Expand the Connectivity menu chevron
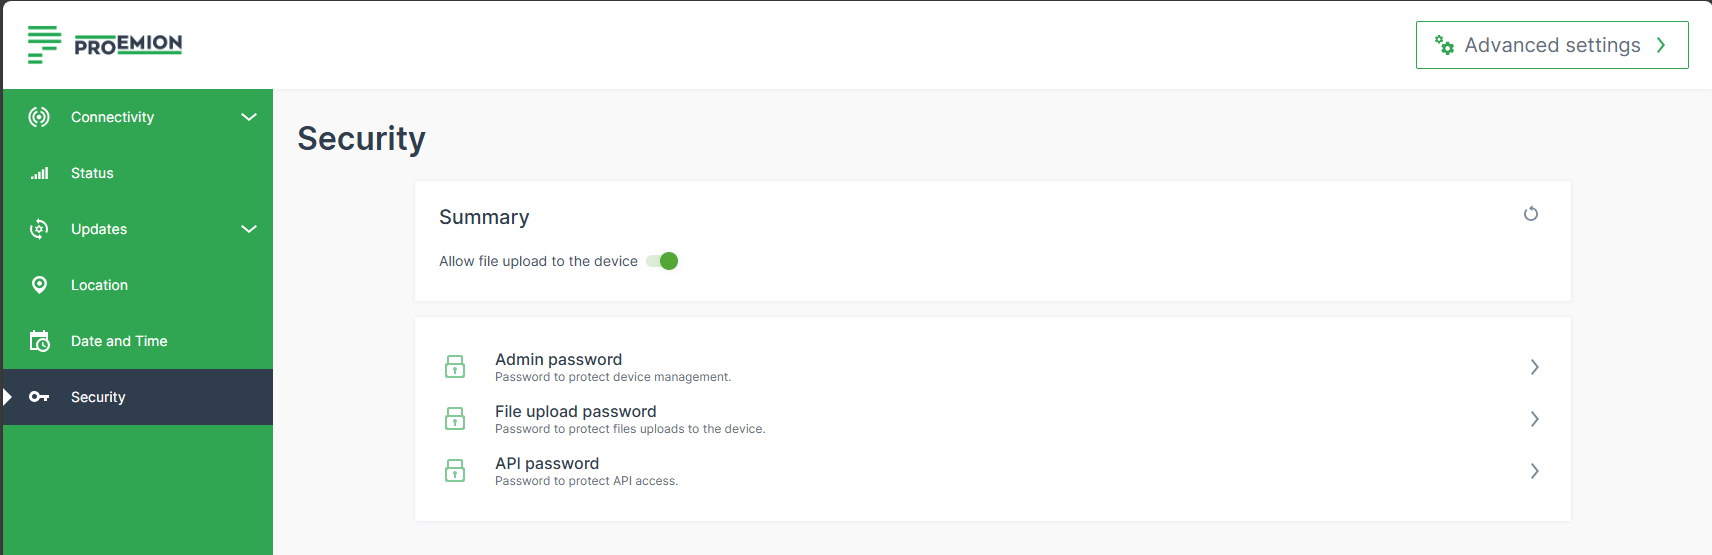The height and width of the screenshot is (555, 1712). pos(249,117)
